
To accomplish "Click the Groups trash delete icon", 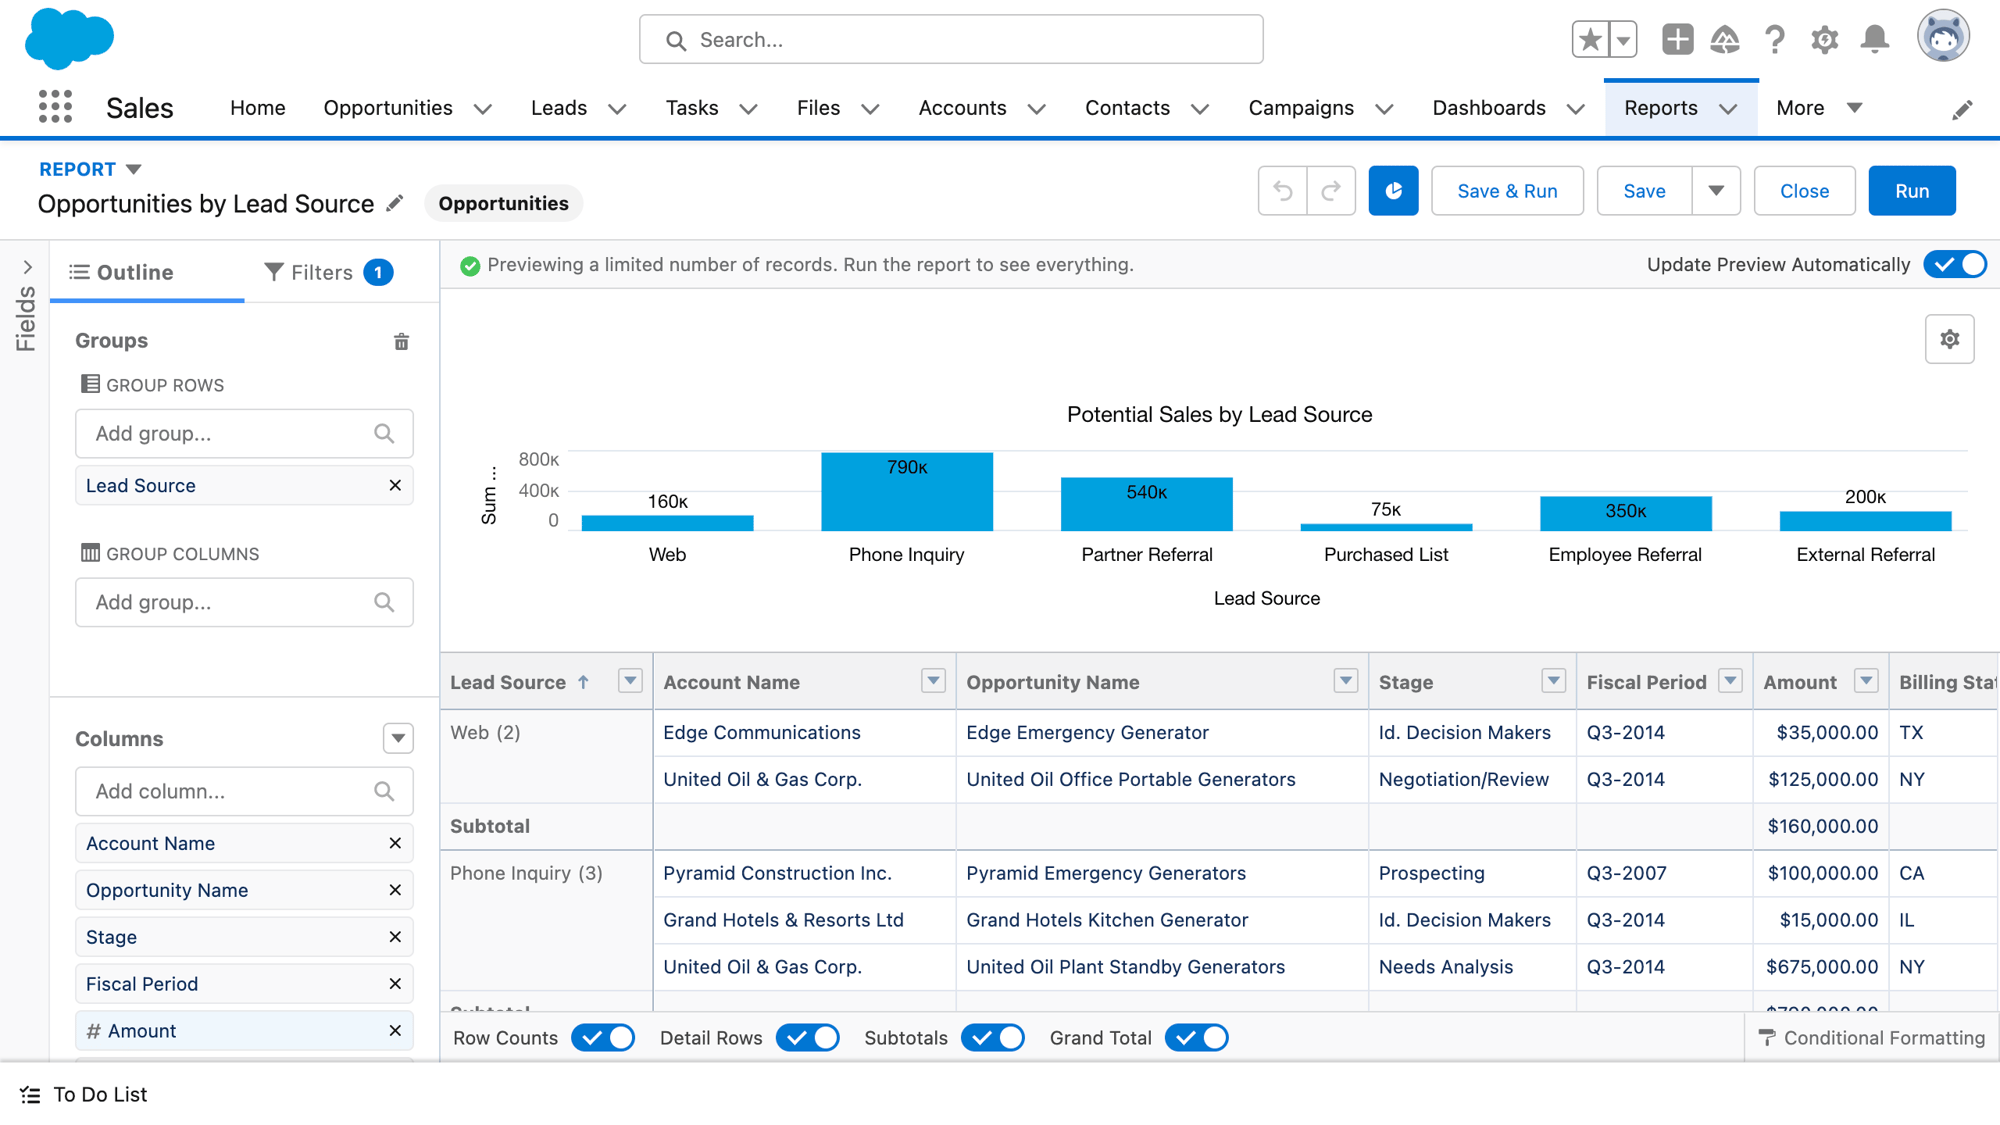I will coord(401,342).
